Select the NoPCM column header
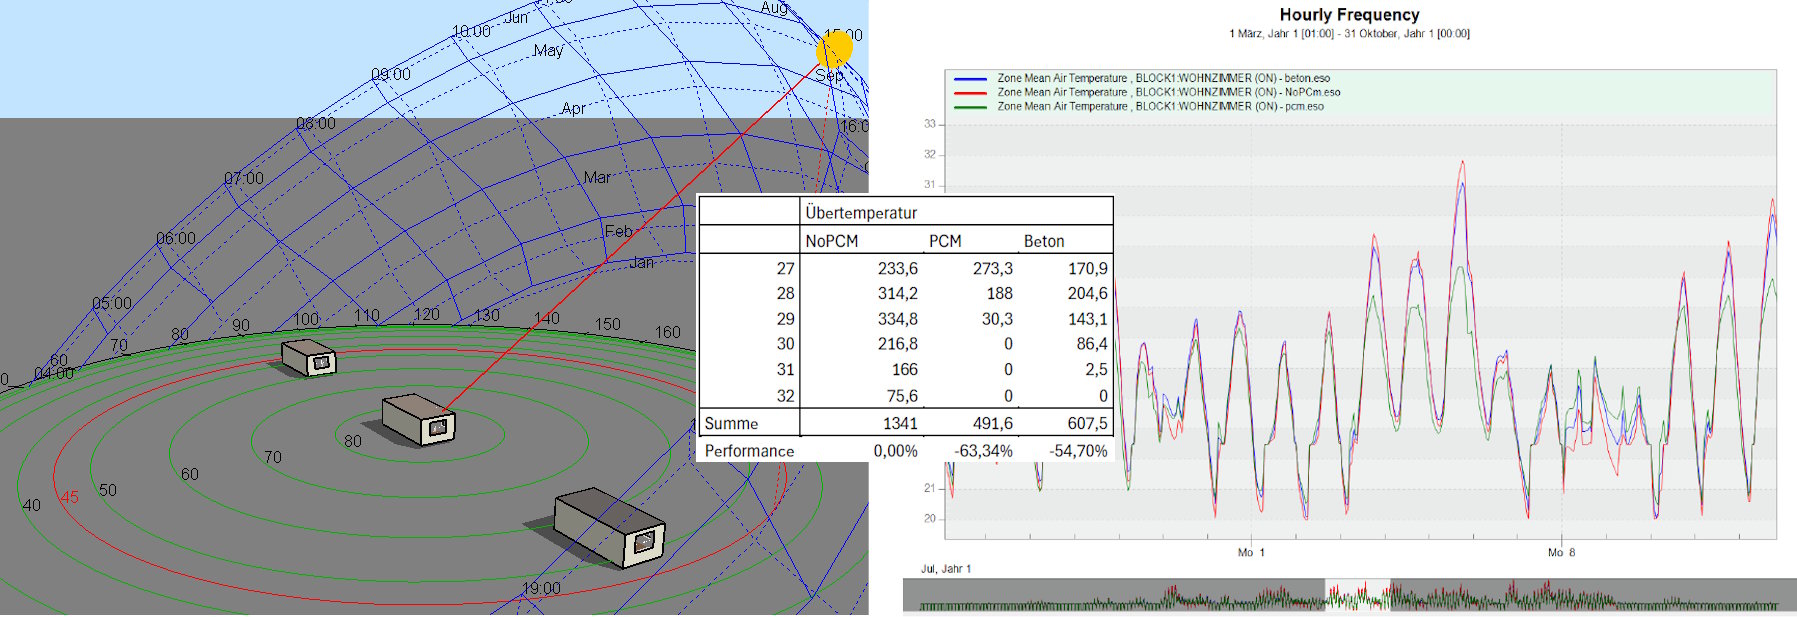The height and width of the screenshot is (617, 1797). (831, 241)
